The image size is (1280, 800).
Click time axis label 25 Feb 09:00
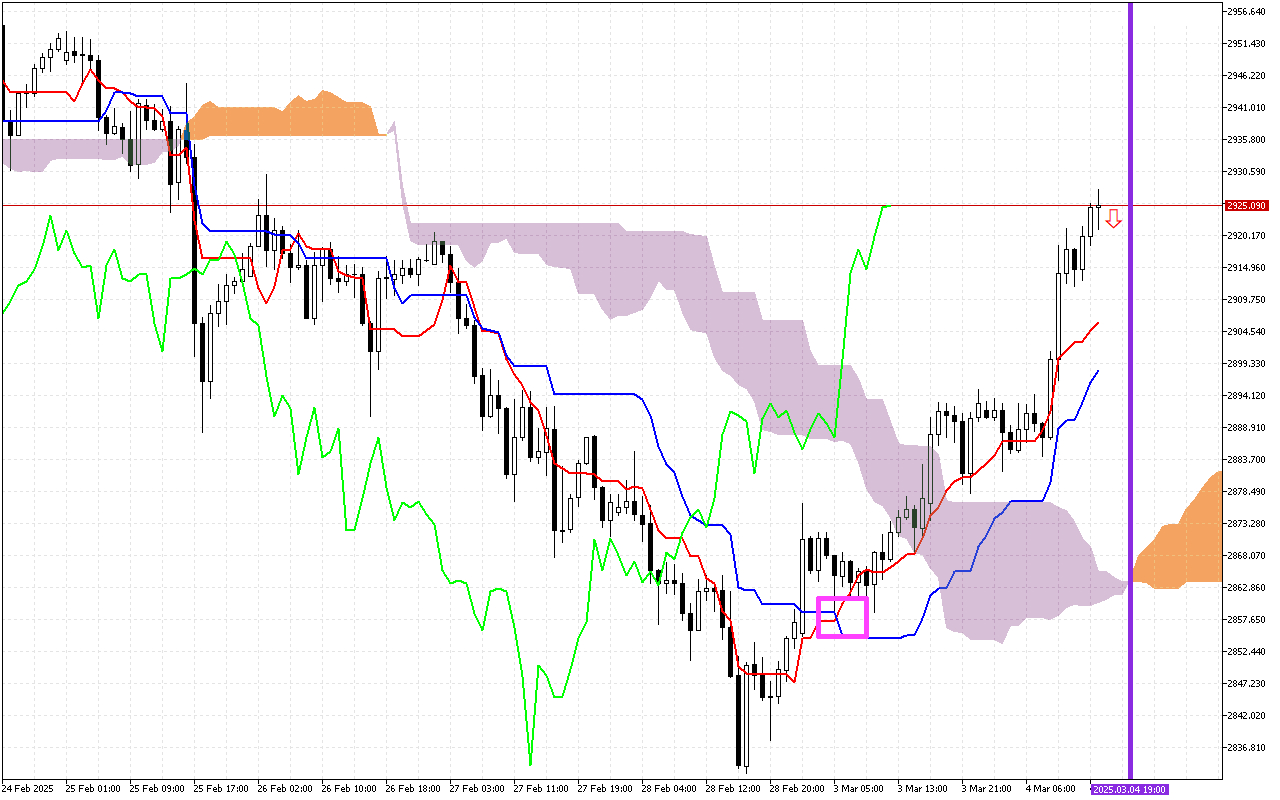(x=155, y=789)
